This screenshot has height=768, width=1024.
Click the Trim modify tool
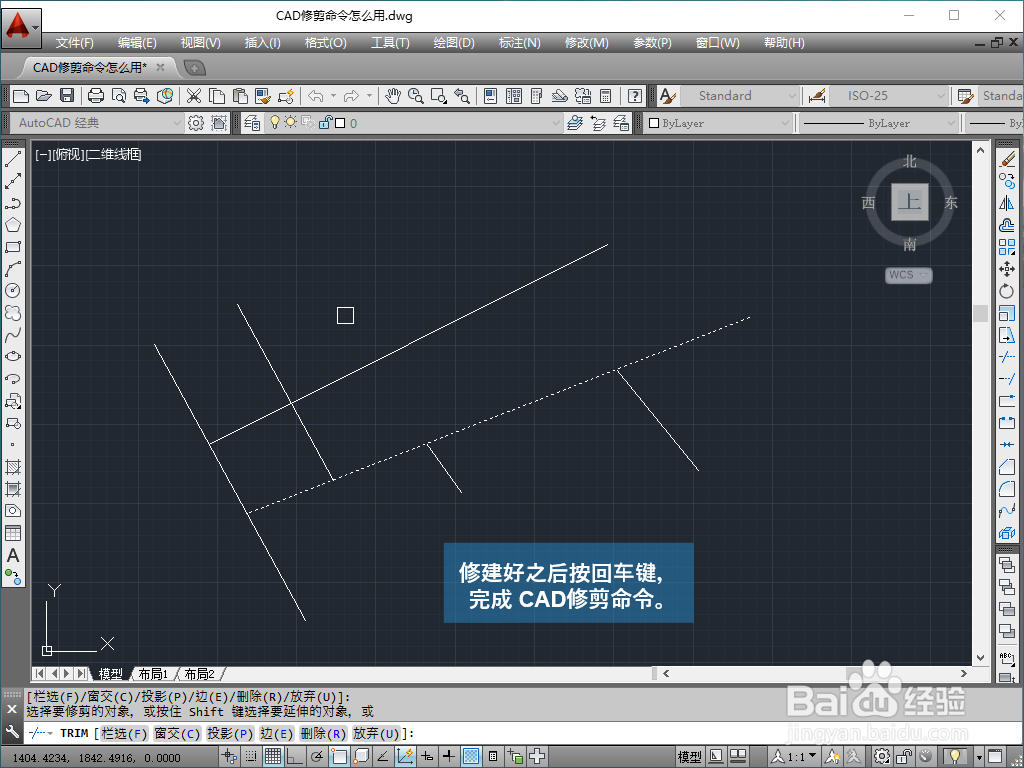tap(1007, 357)
